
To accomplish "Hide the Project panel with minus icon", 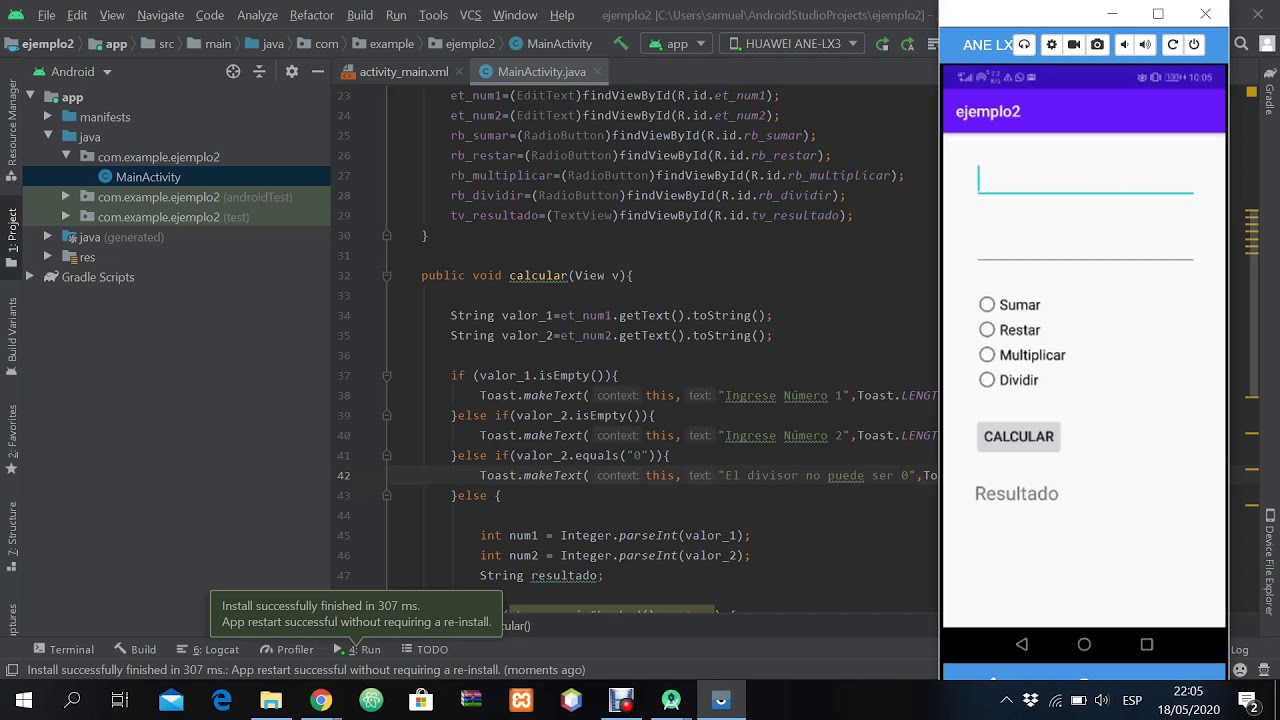I will click(x=318, y=72).
